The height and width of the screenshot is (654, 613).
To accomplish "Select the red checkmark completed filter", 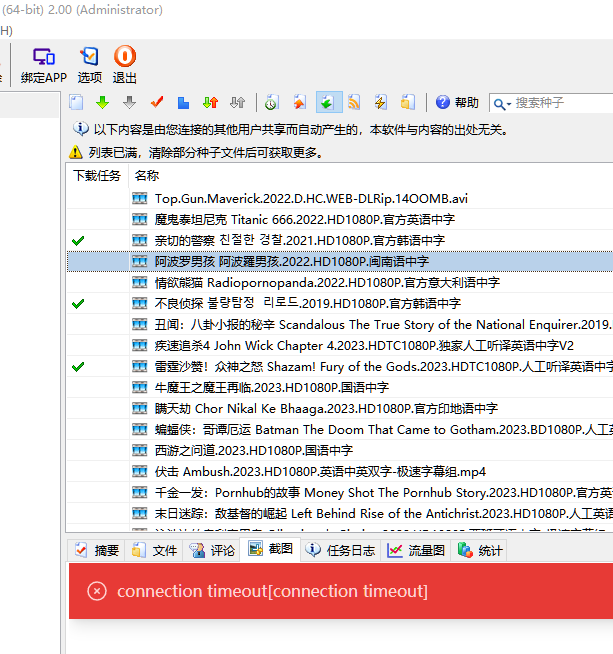I will tap(157, 102).
